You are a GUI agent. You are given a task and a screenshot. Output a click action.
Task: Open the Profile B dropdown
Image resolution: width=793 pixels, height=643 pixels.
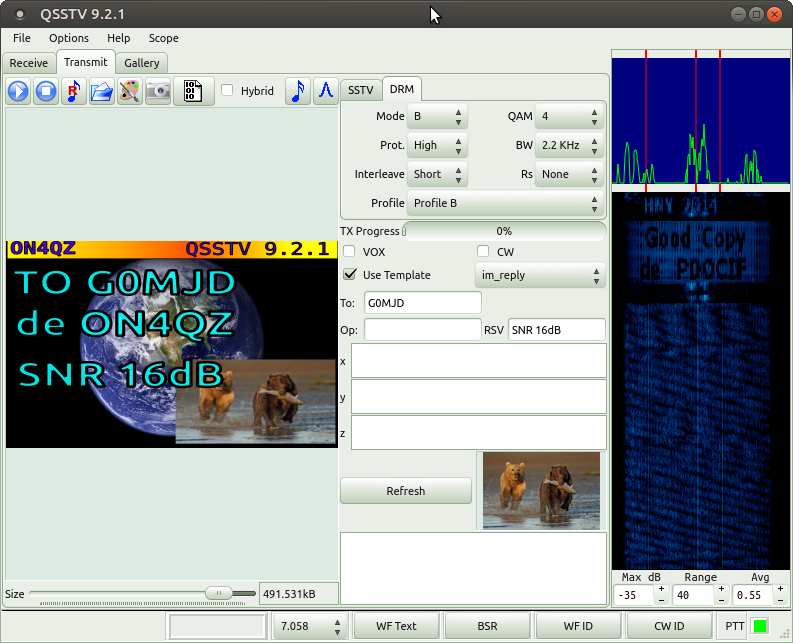click(x=504, y=203)
